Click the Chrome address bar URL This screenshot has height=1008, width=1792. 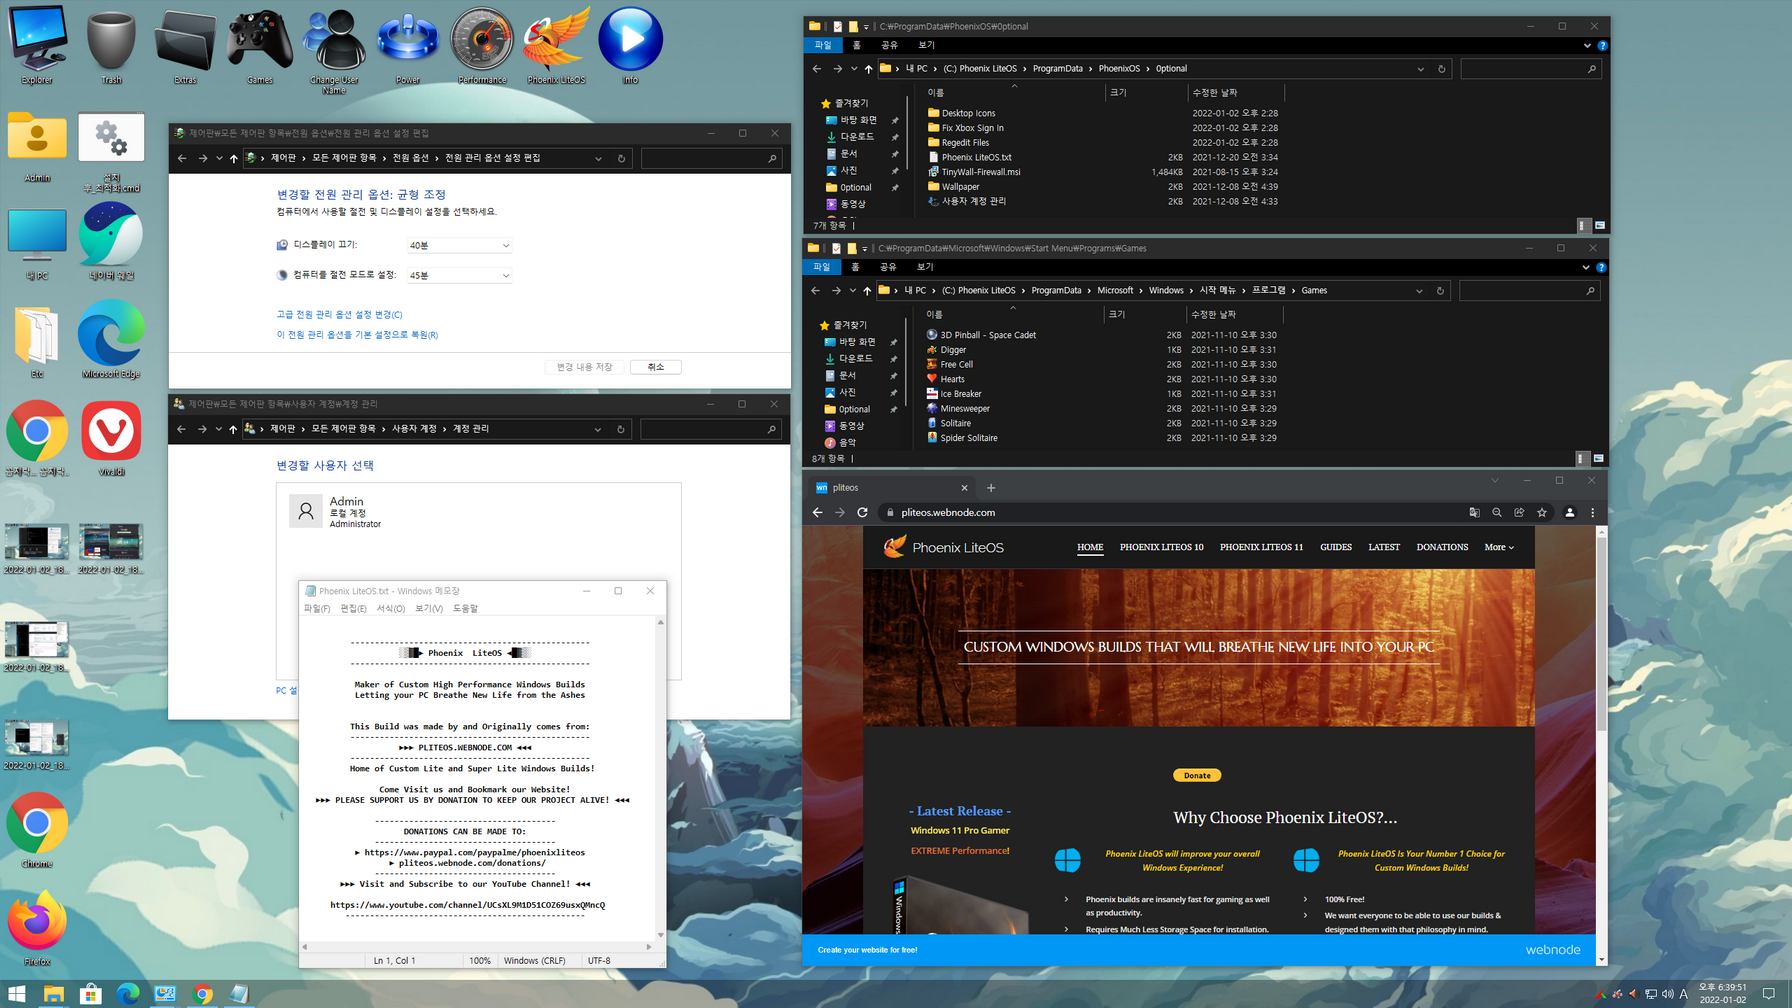(947, 512)
